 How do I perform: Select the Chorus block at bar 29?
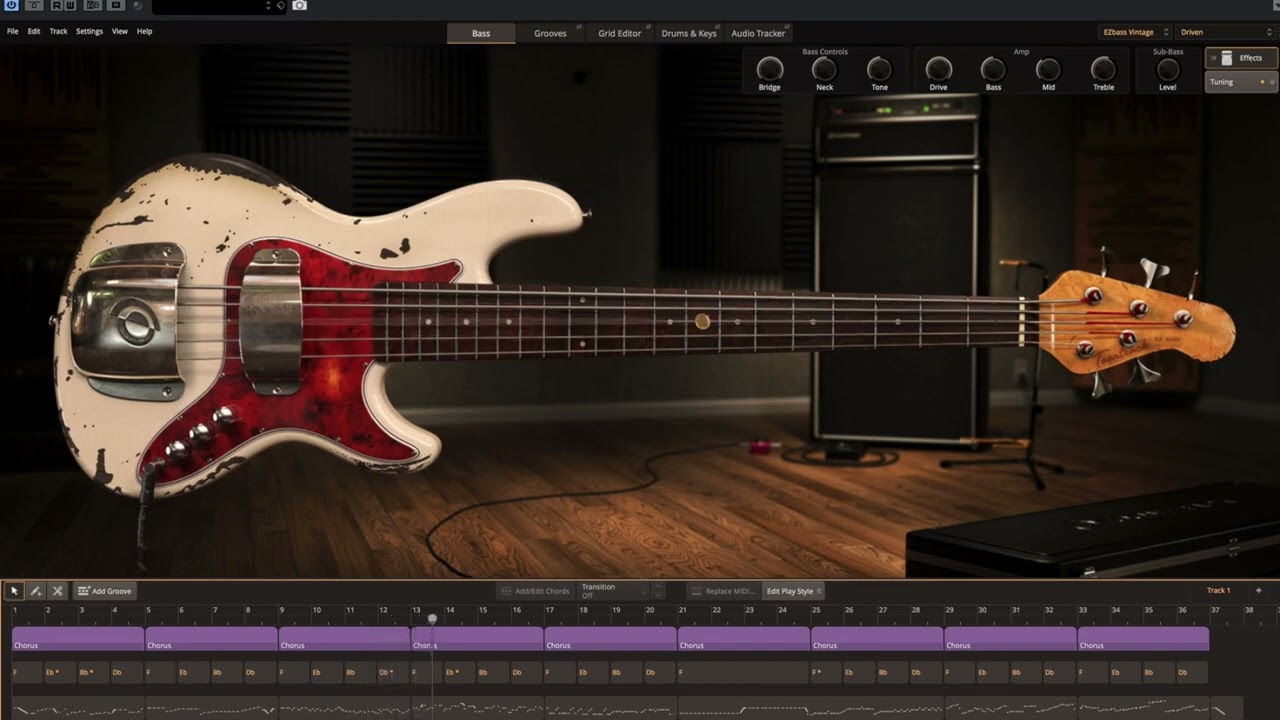coord(1010,639)
